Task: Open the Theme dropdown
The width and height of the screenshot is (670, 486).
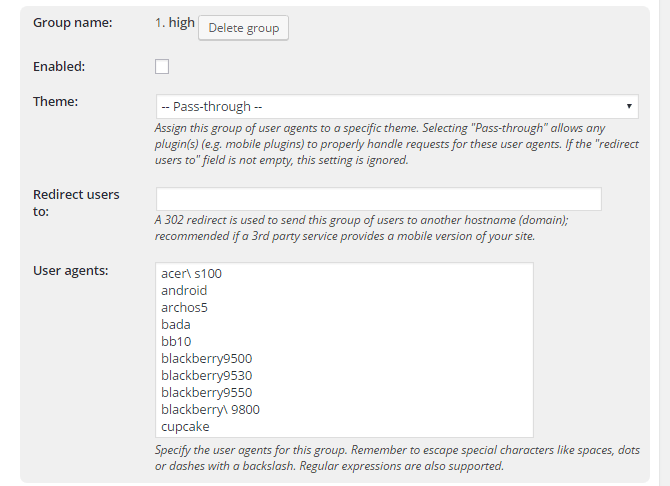Action: point(397,106)
